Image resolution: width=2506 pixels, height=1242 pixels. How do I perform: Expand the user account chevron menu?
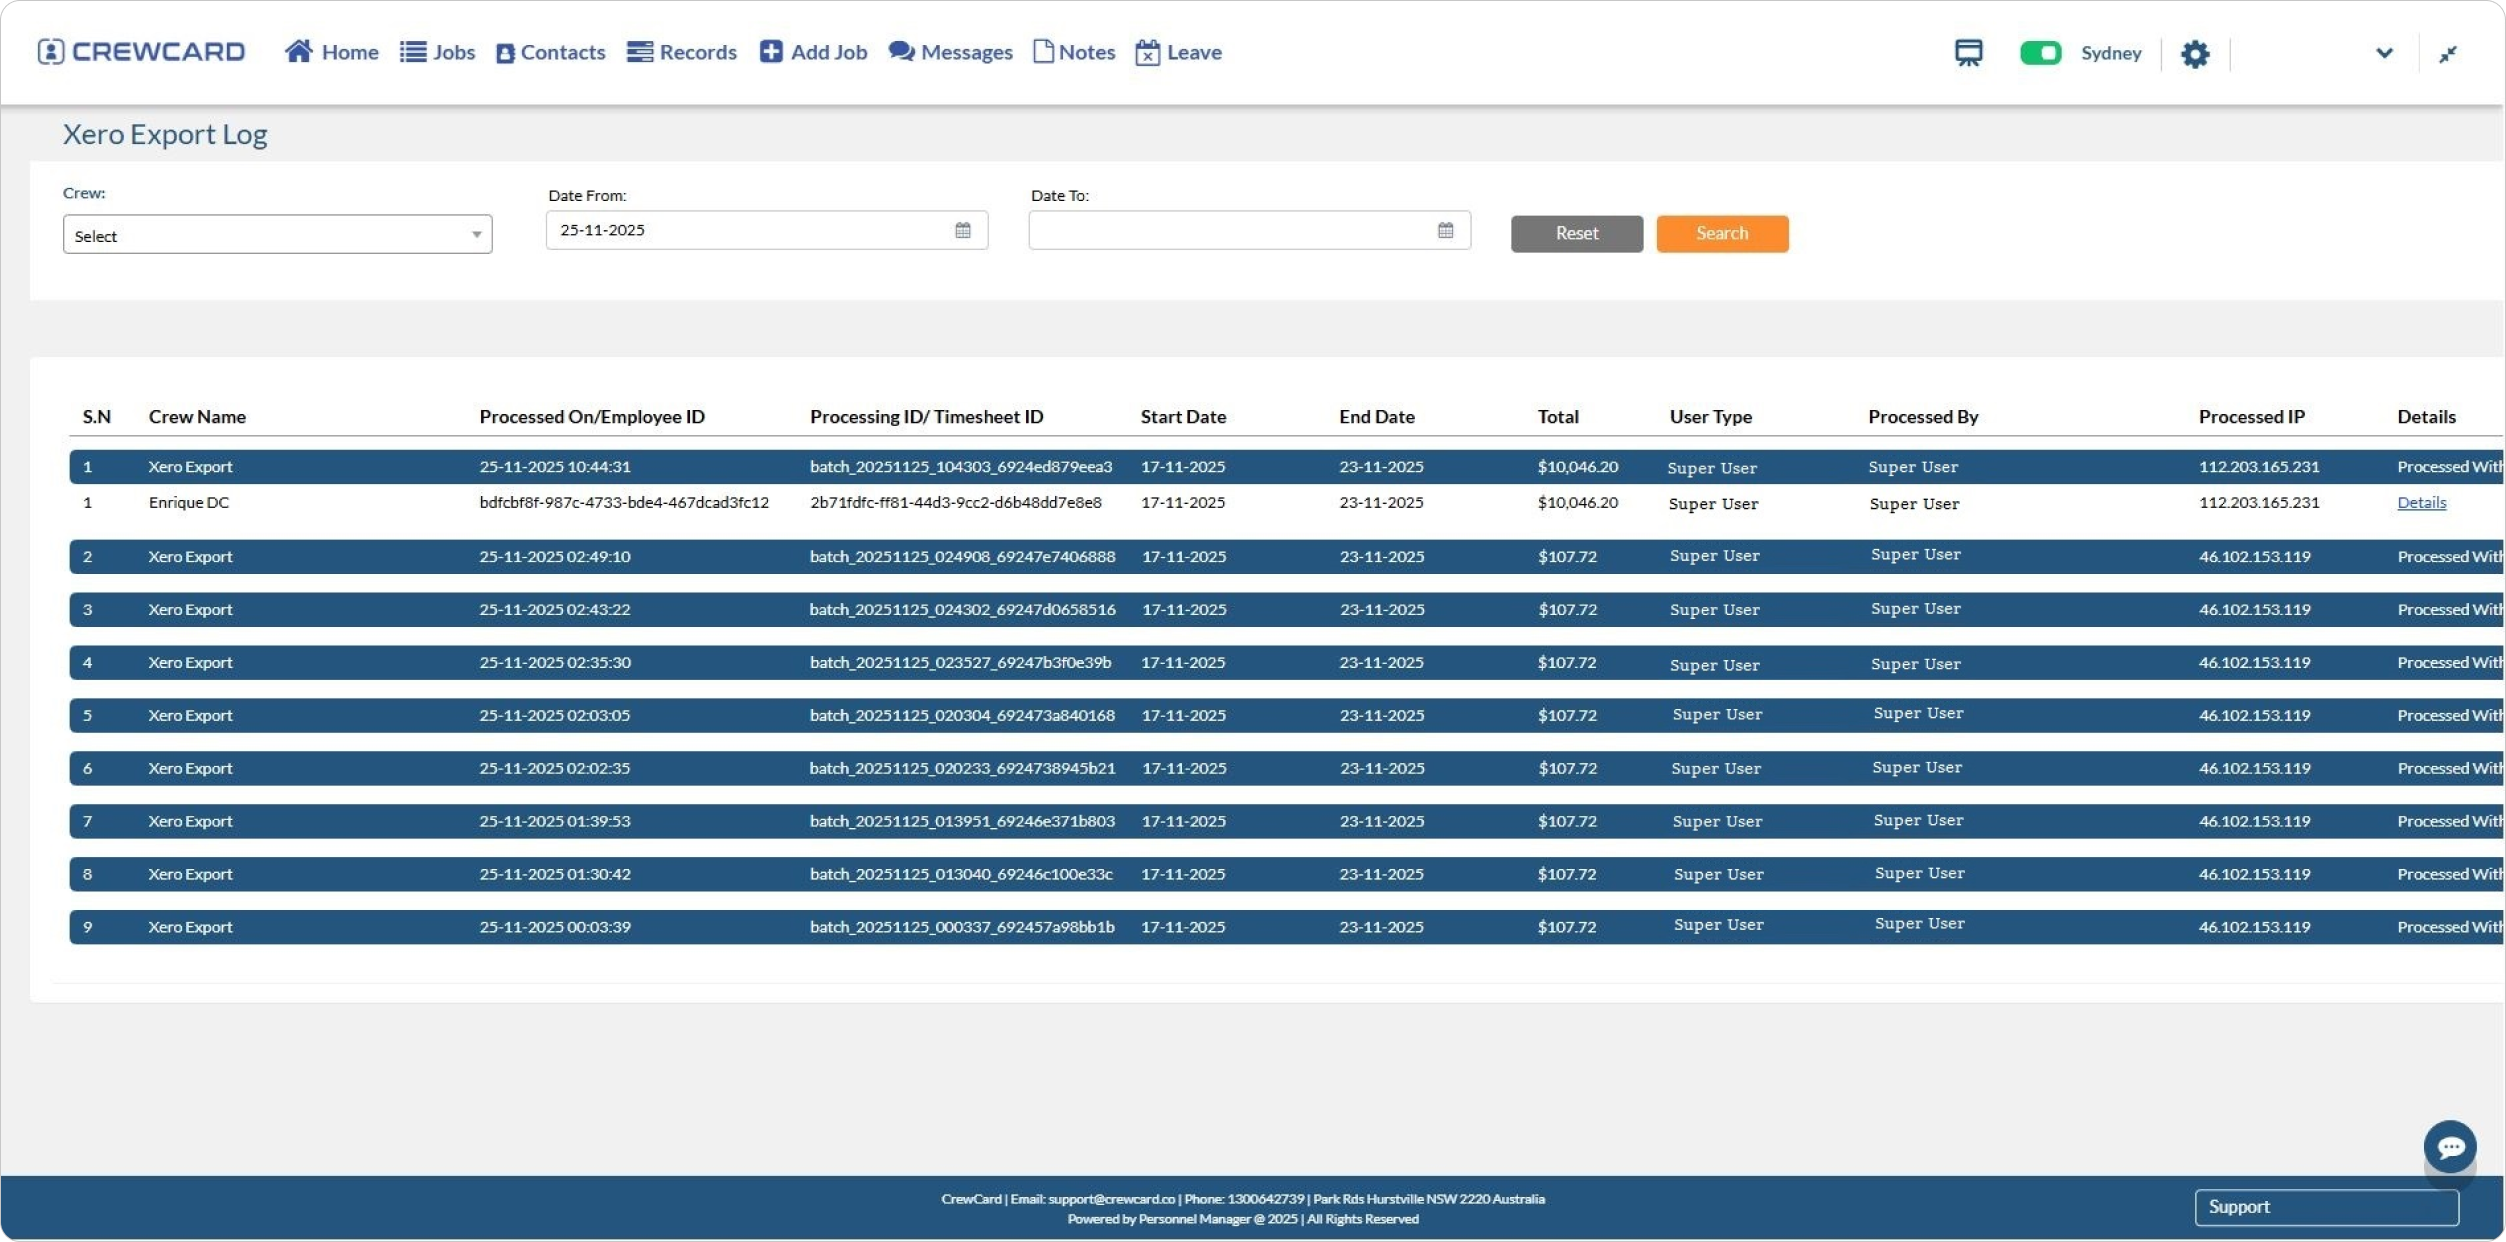point(2384,53)
